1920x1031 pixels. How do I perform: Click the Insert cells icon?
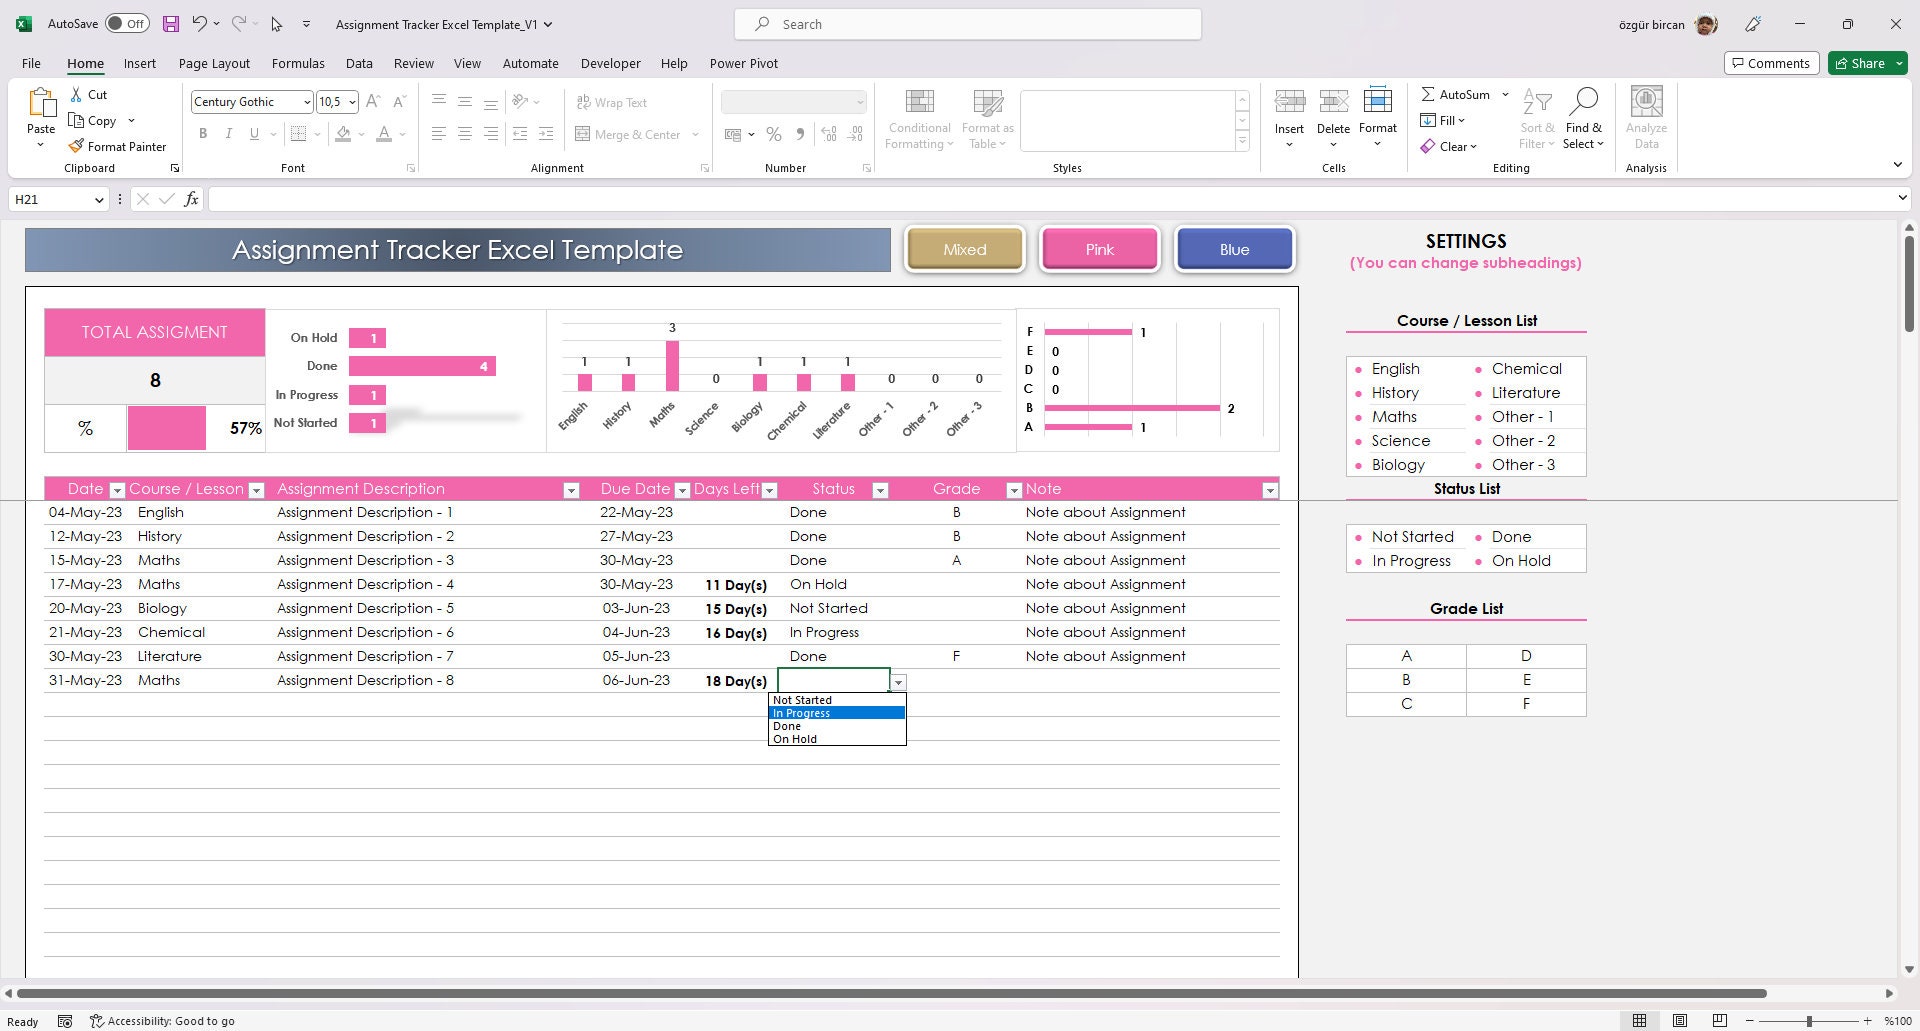(1289, 101)
